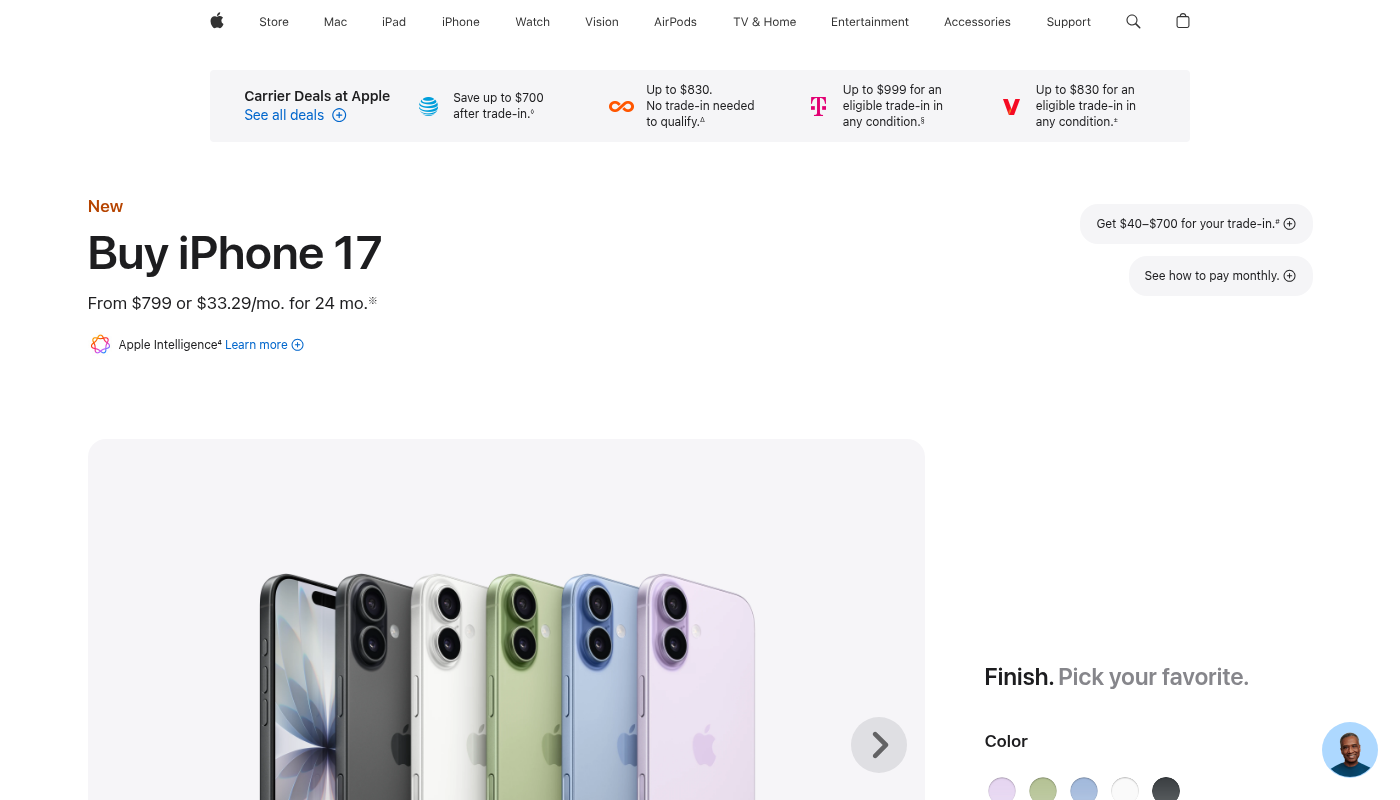1400x800 pixels.
Task: Open the AirPods menu item
Action: point(675,22)
